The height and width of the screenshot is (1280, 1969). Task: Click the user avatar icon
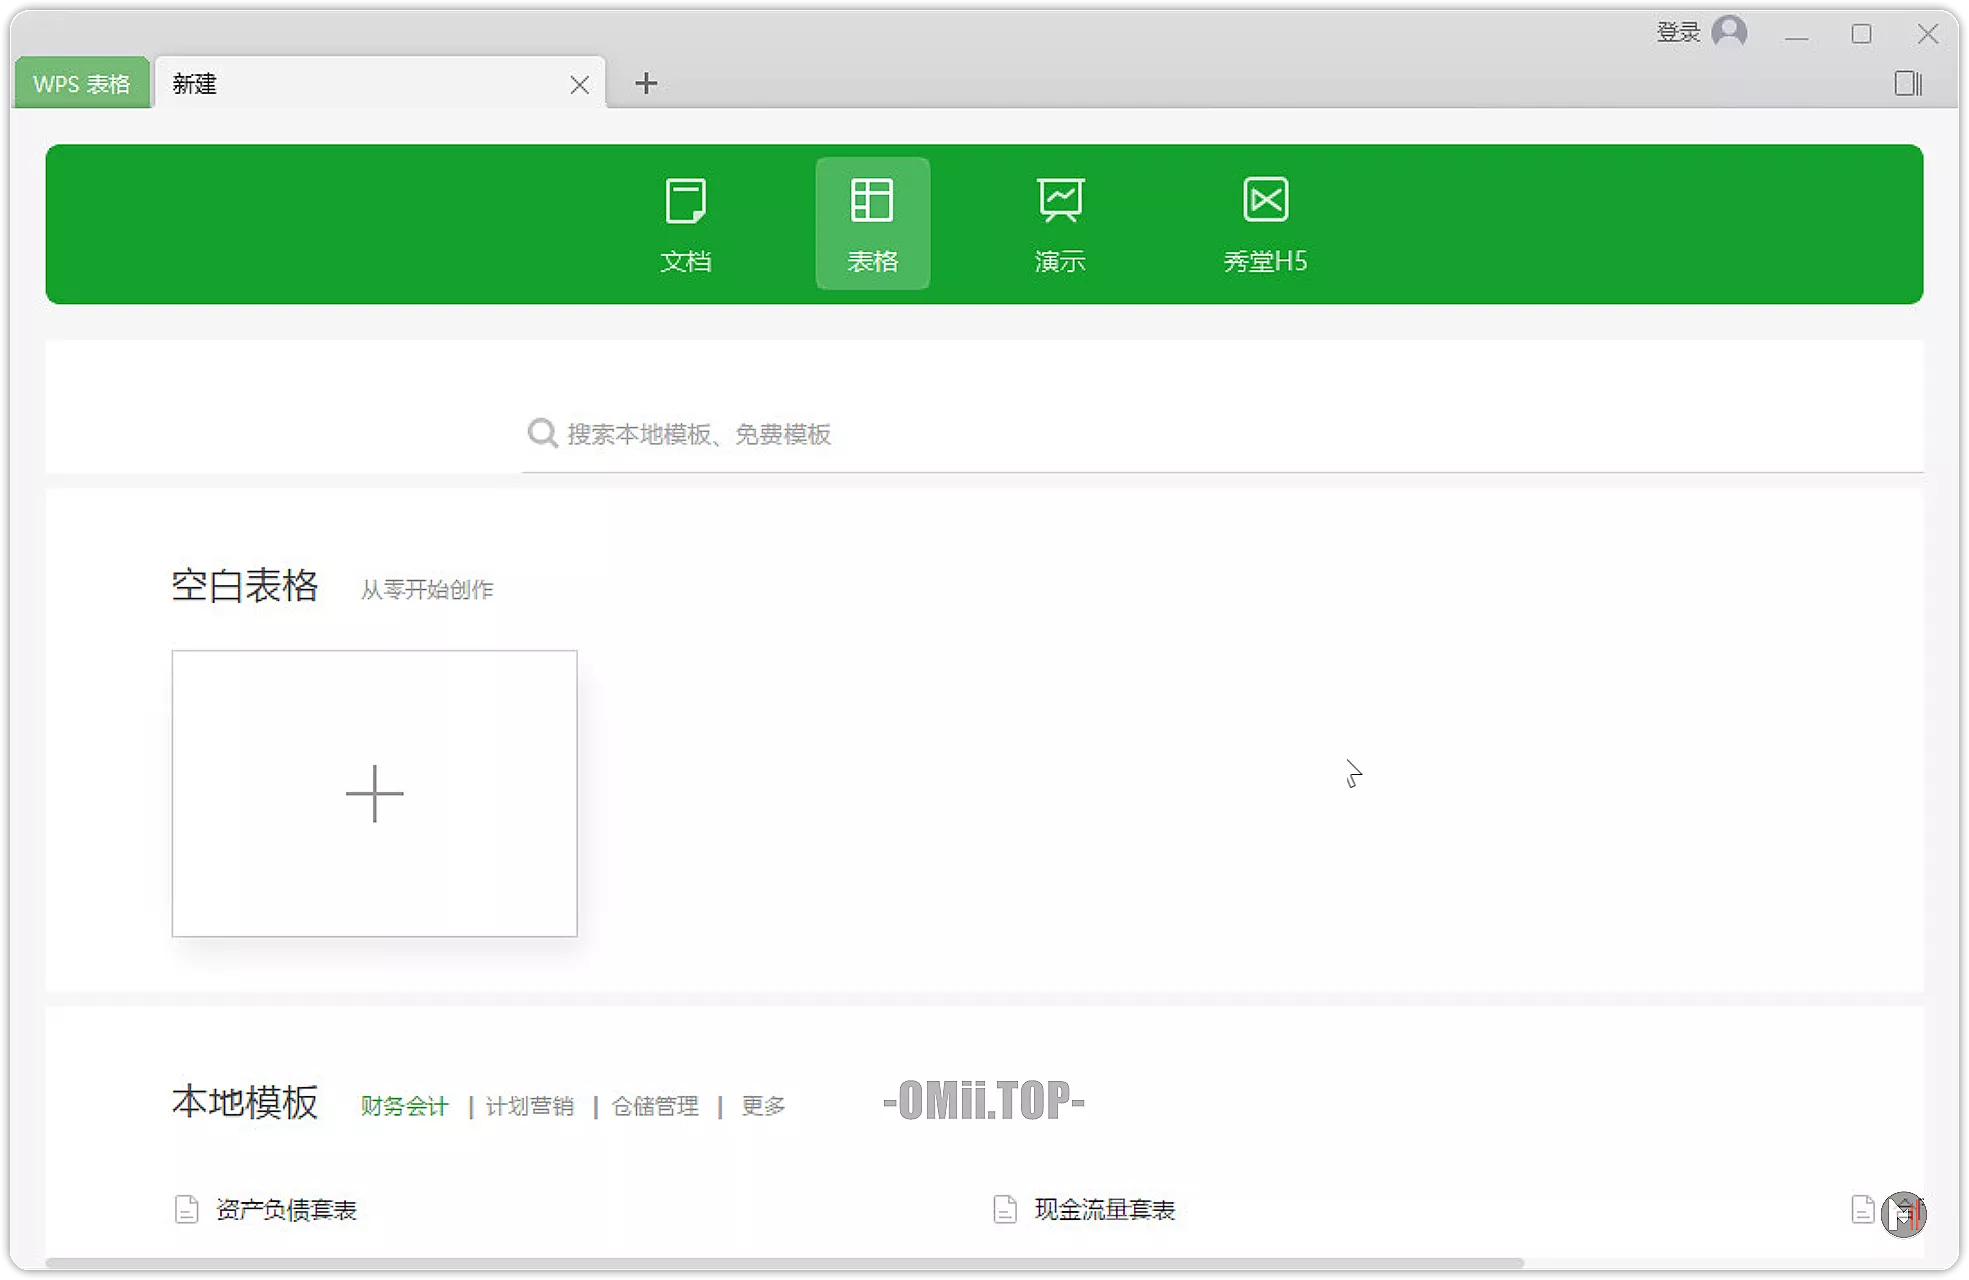tap(1729, 32)
